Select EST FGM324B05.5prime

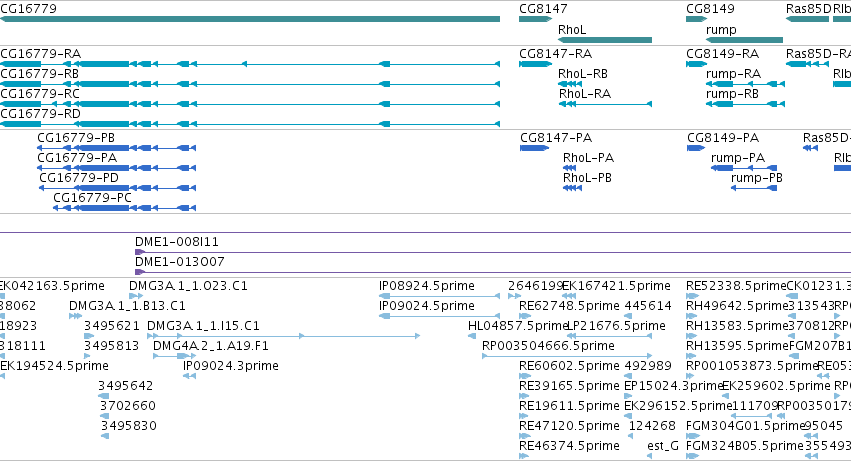click(x=693, y=456)
